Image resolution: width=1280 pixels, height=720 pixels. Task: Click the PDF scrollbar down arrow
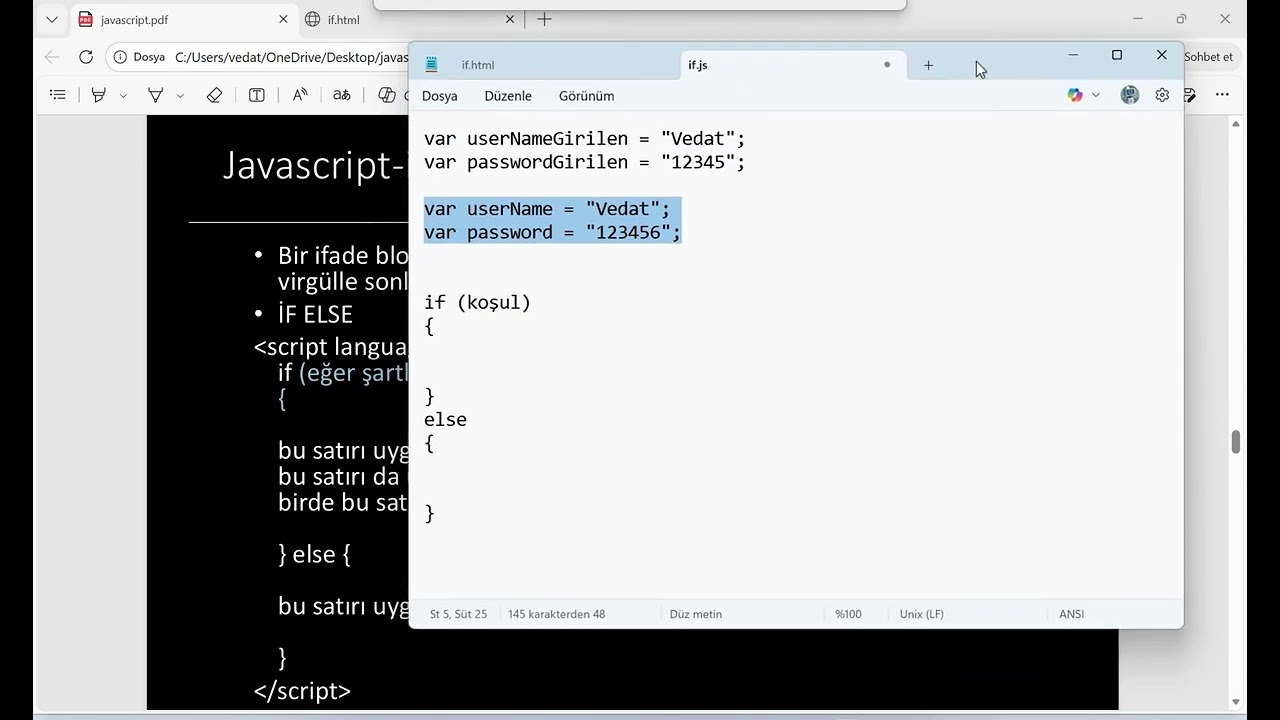1236,702
